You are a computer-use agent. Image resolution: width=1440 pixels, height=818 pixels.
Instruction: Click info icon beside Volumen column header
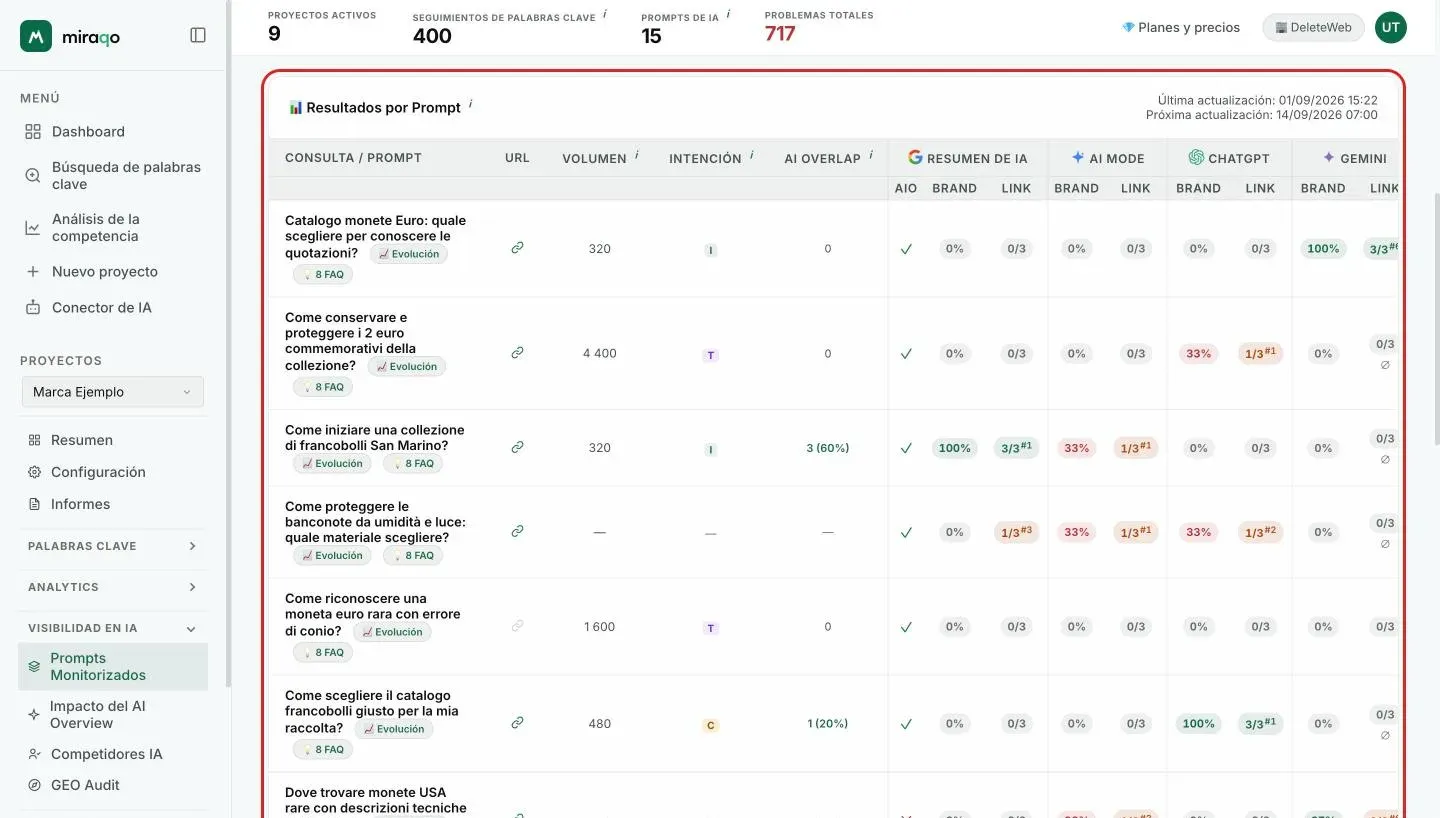point(637,155)
